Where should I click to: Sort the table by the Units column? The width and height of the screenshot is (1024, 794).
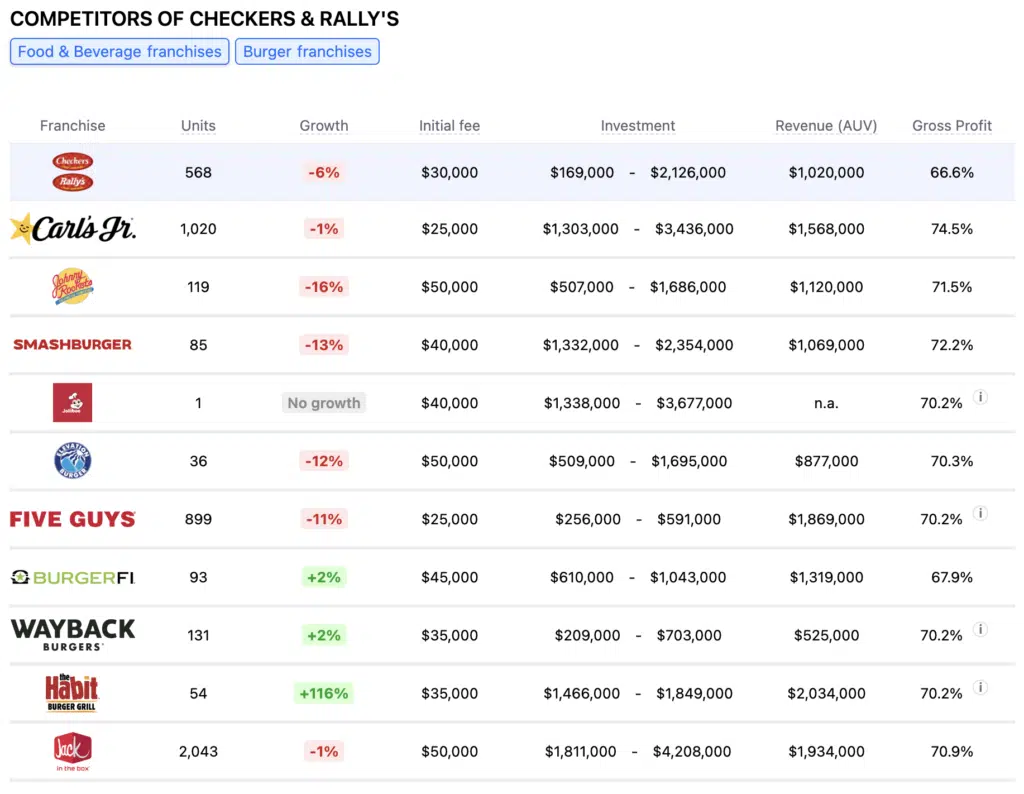pyautogui.click(x=198, y=125)
